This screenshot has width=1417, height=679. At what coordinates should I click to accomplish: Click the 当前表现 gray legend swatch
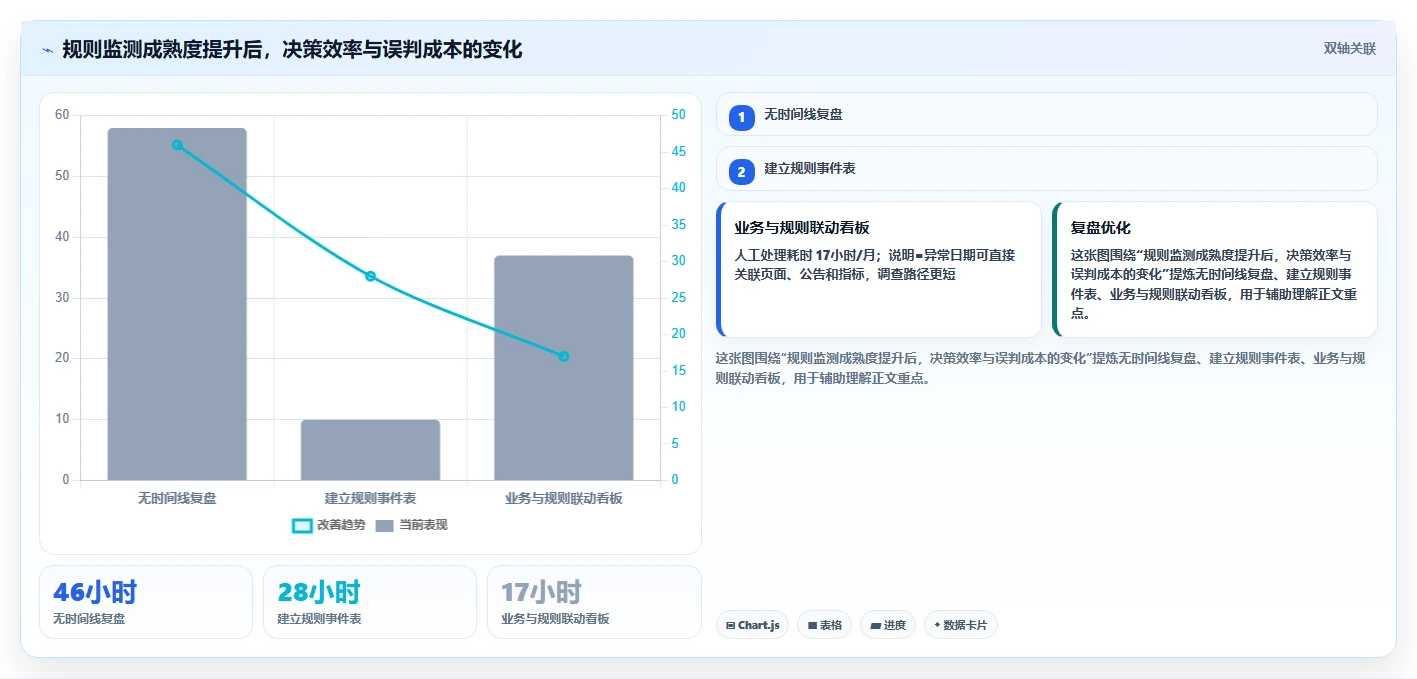pos(385,526)
